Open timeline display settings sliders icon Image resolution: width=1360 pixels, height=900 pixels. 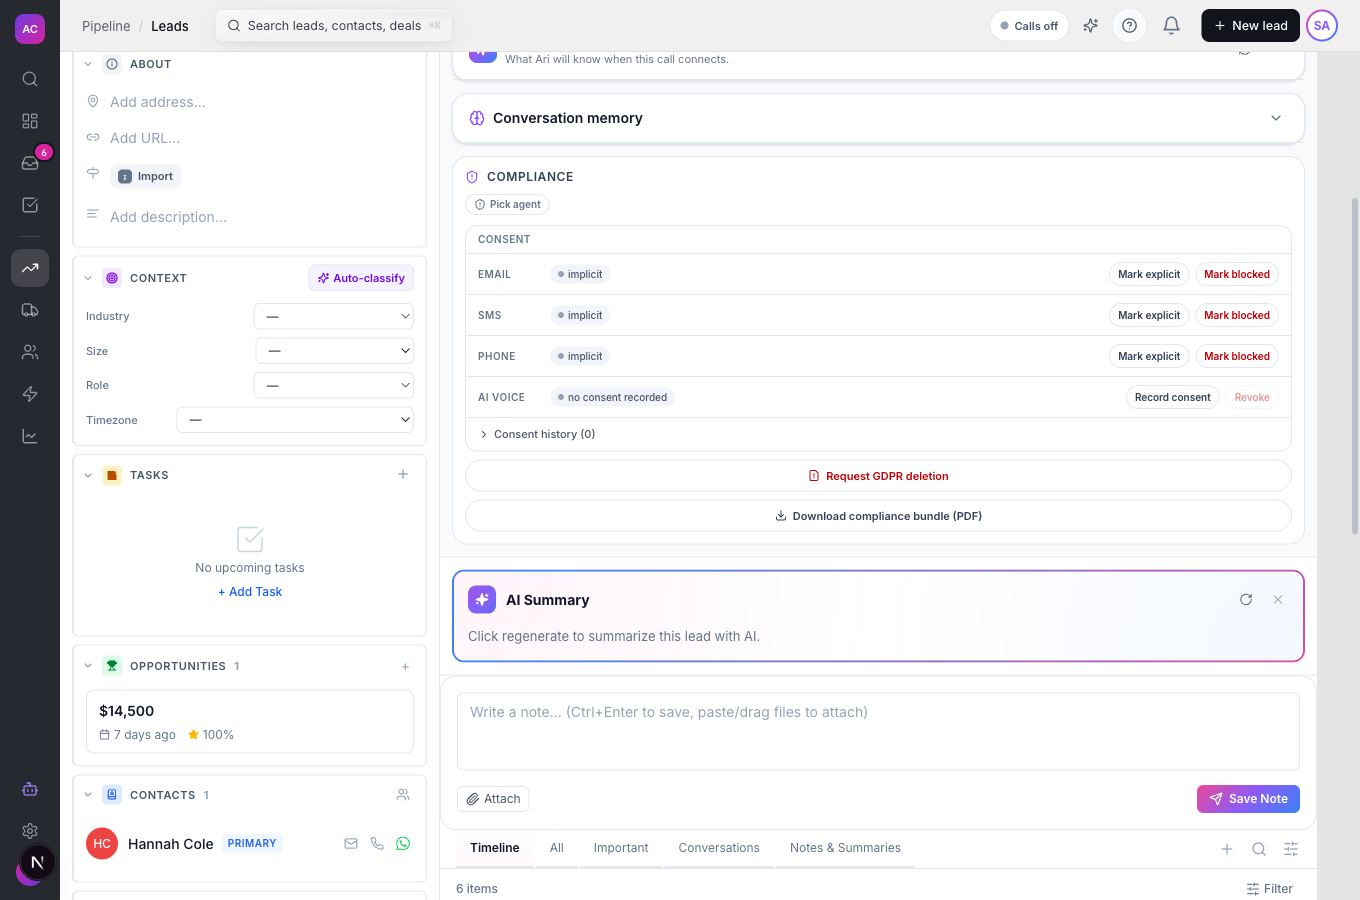[1291, 849]
